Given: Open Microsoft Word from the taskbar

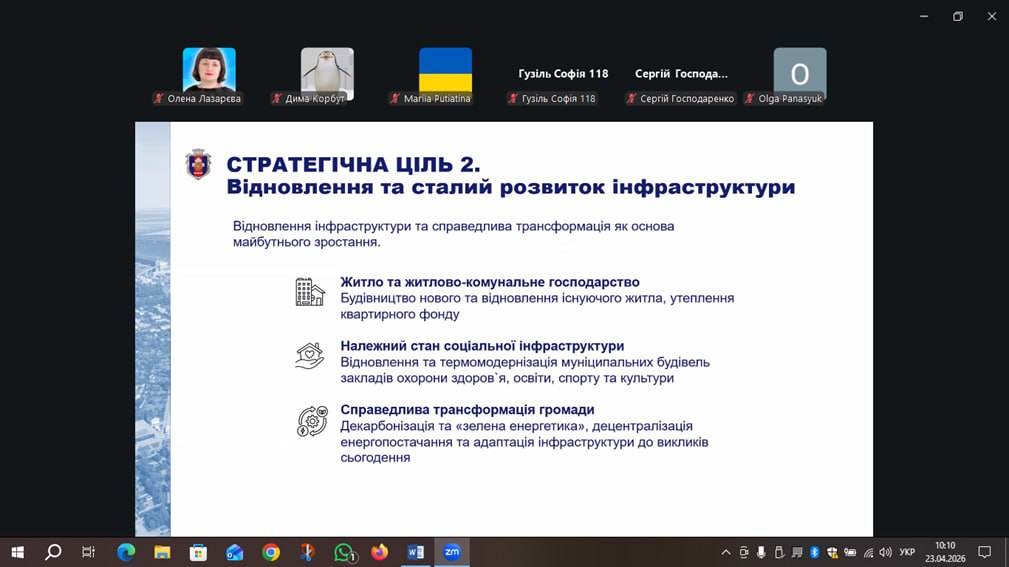Looking at the screenshot, I should [416, 552].
